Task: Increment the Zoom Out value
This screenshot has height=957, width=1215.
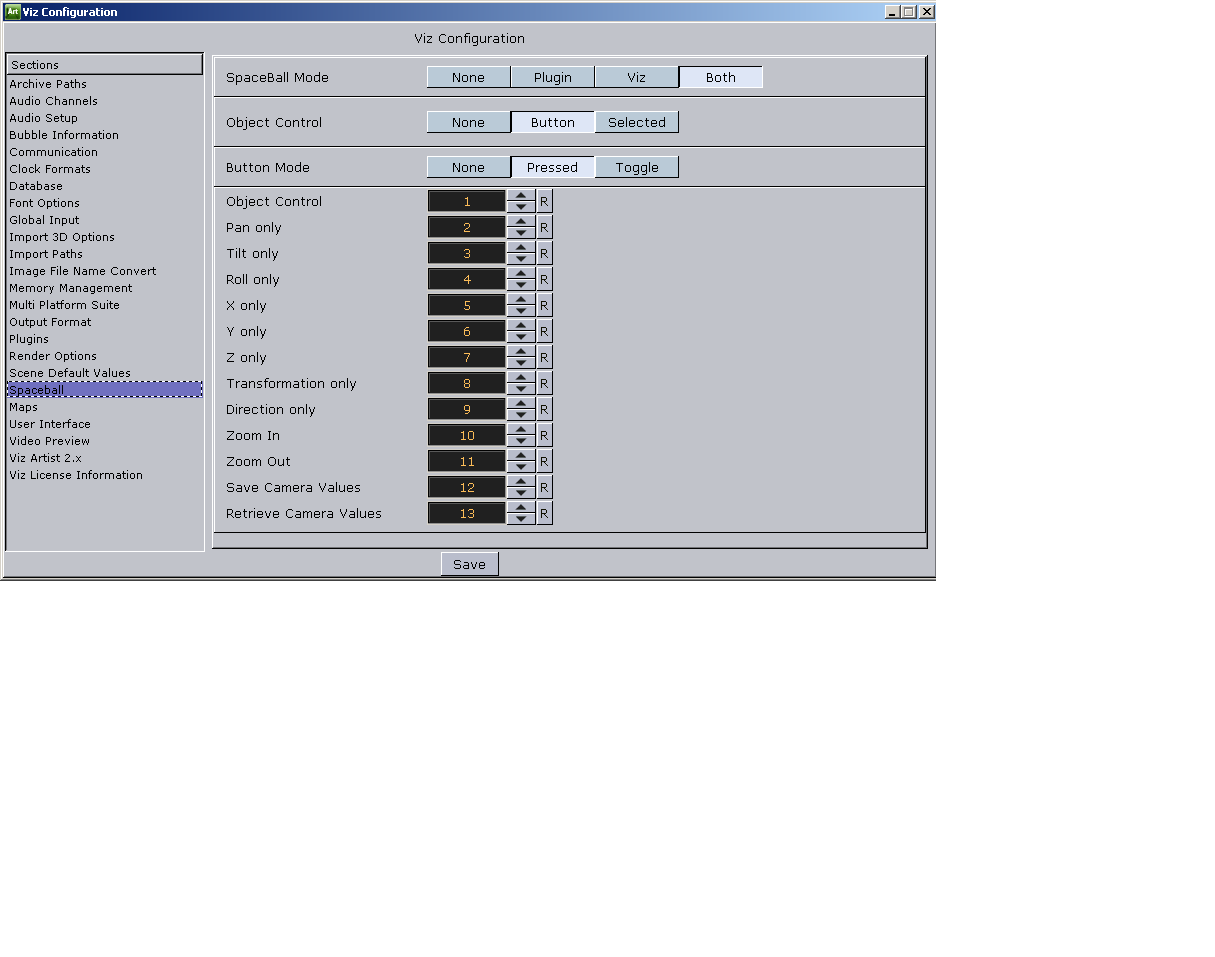Action: 521,457
